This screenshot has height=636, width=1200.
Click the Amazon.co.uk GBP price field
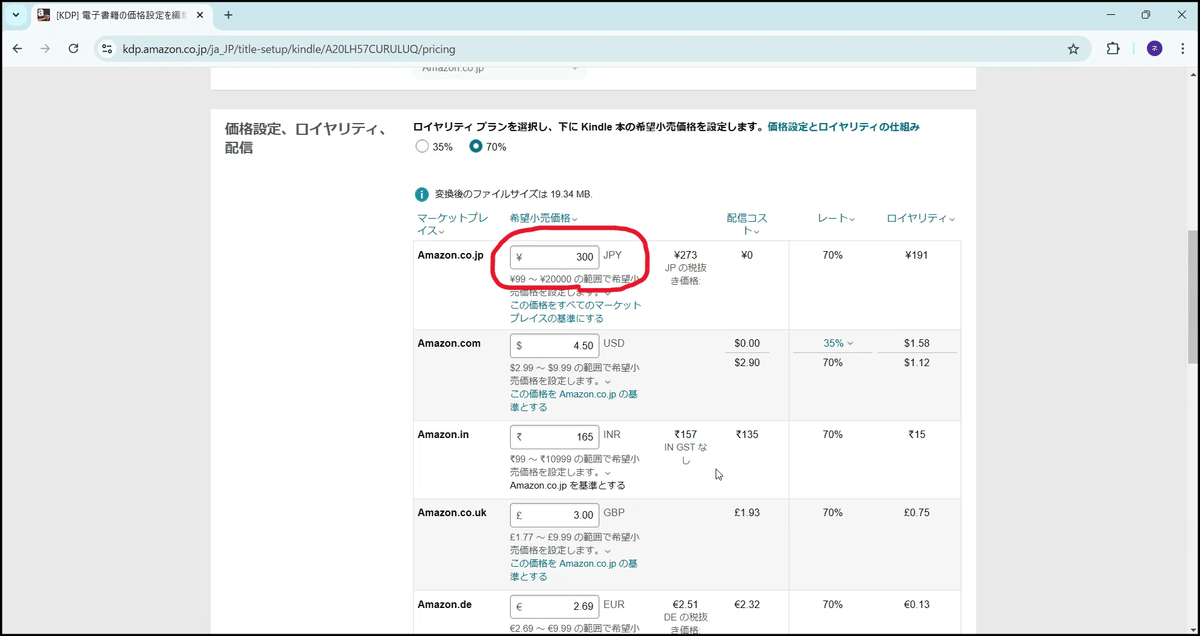pyautogui.click(x=555, y=514)
